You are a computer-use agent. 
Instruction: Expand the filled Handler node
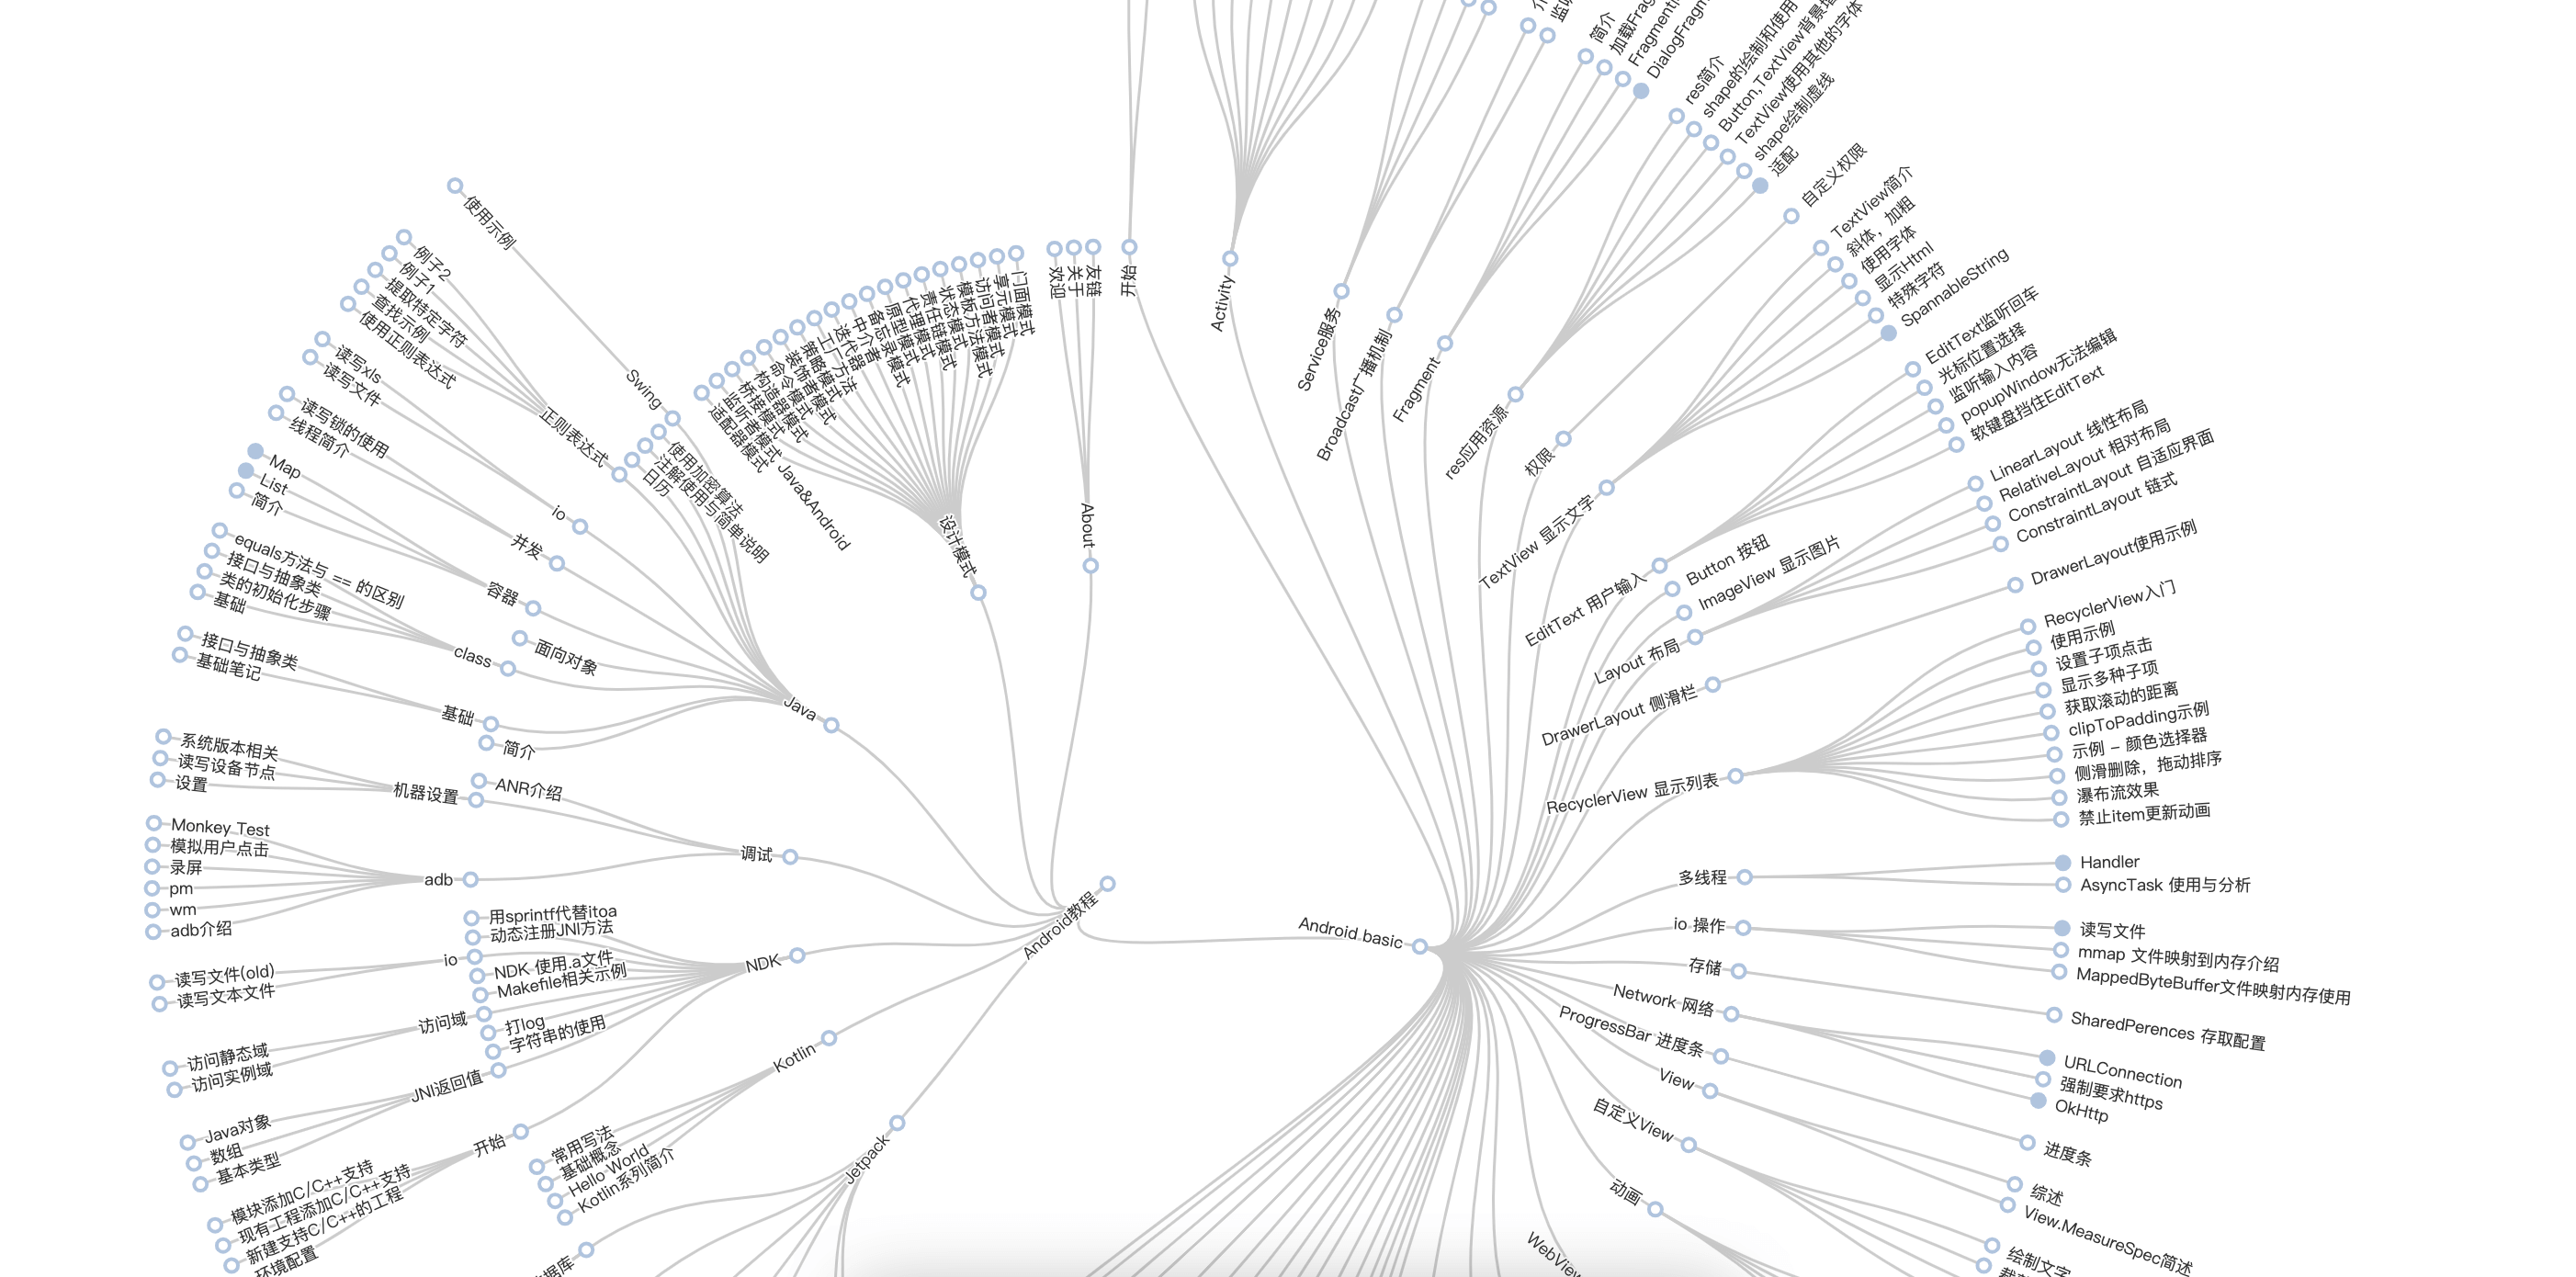pos(2062,862)
